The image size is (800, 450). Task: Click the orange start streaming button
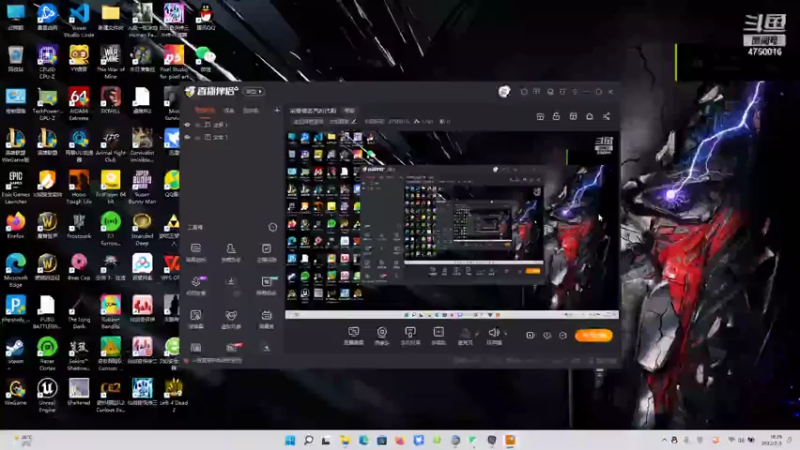[x=593, y=335]
